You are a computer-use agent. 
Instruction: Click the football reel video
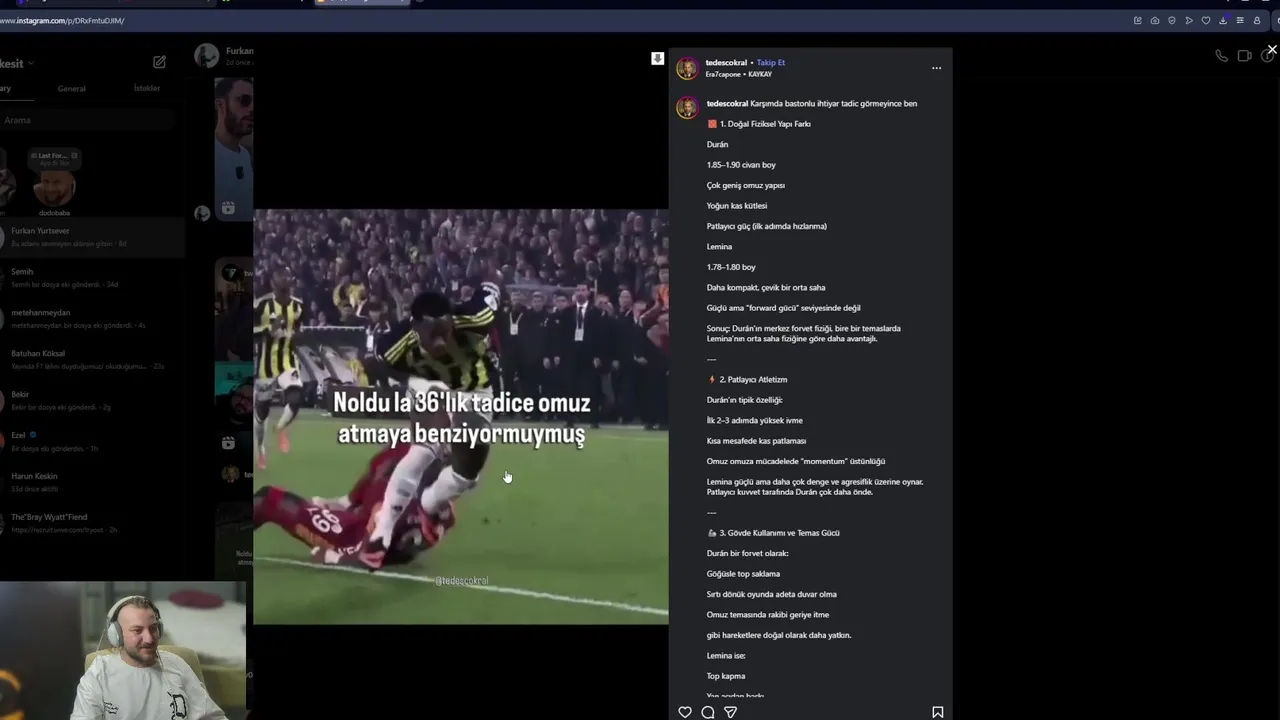pos(460,417)
